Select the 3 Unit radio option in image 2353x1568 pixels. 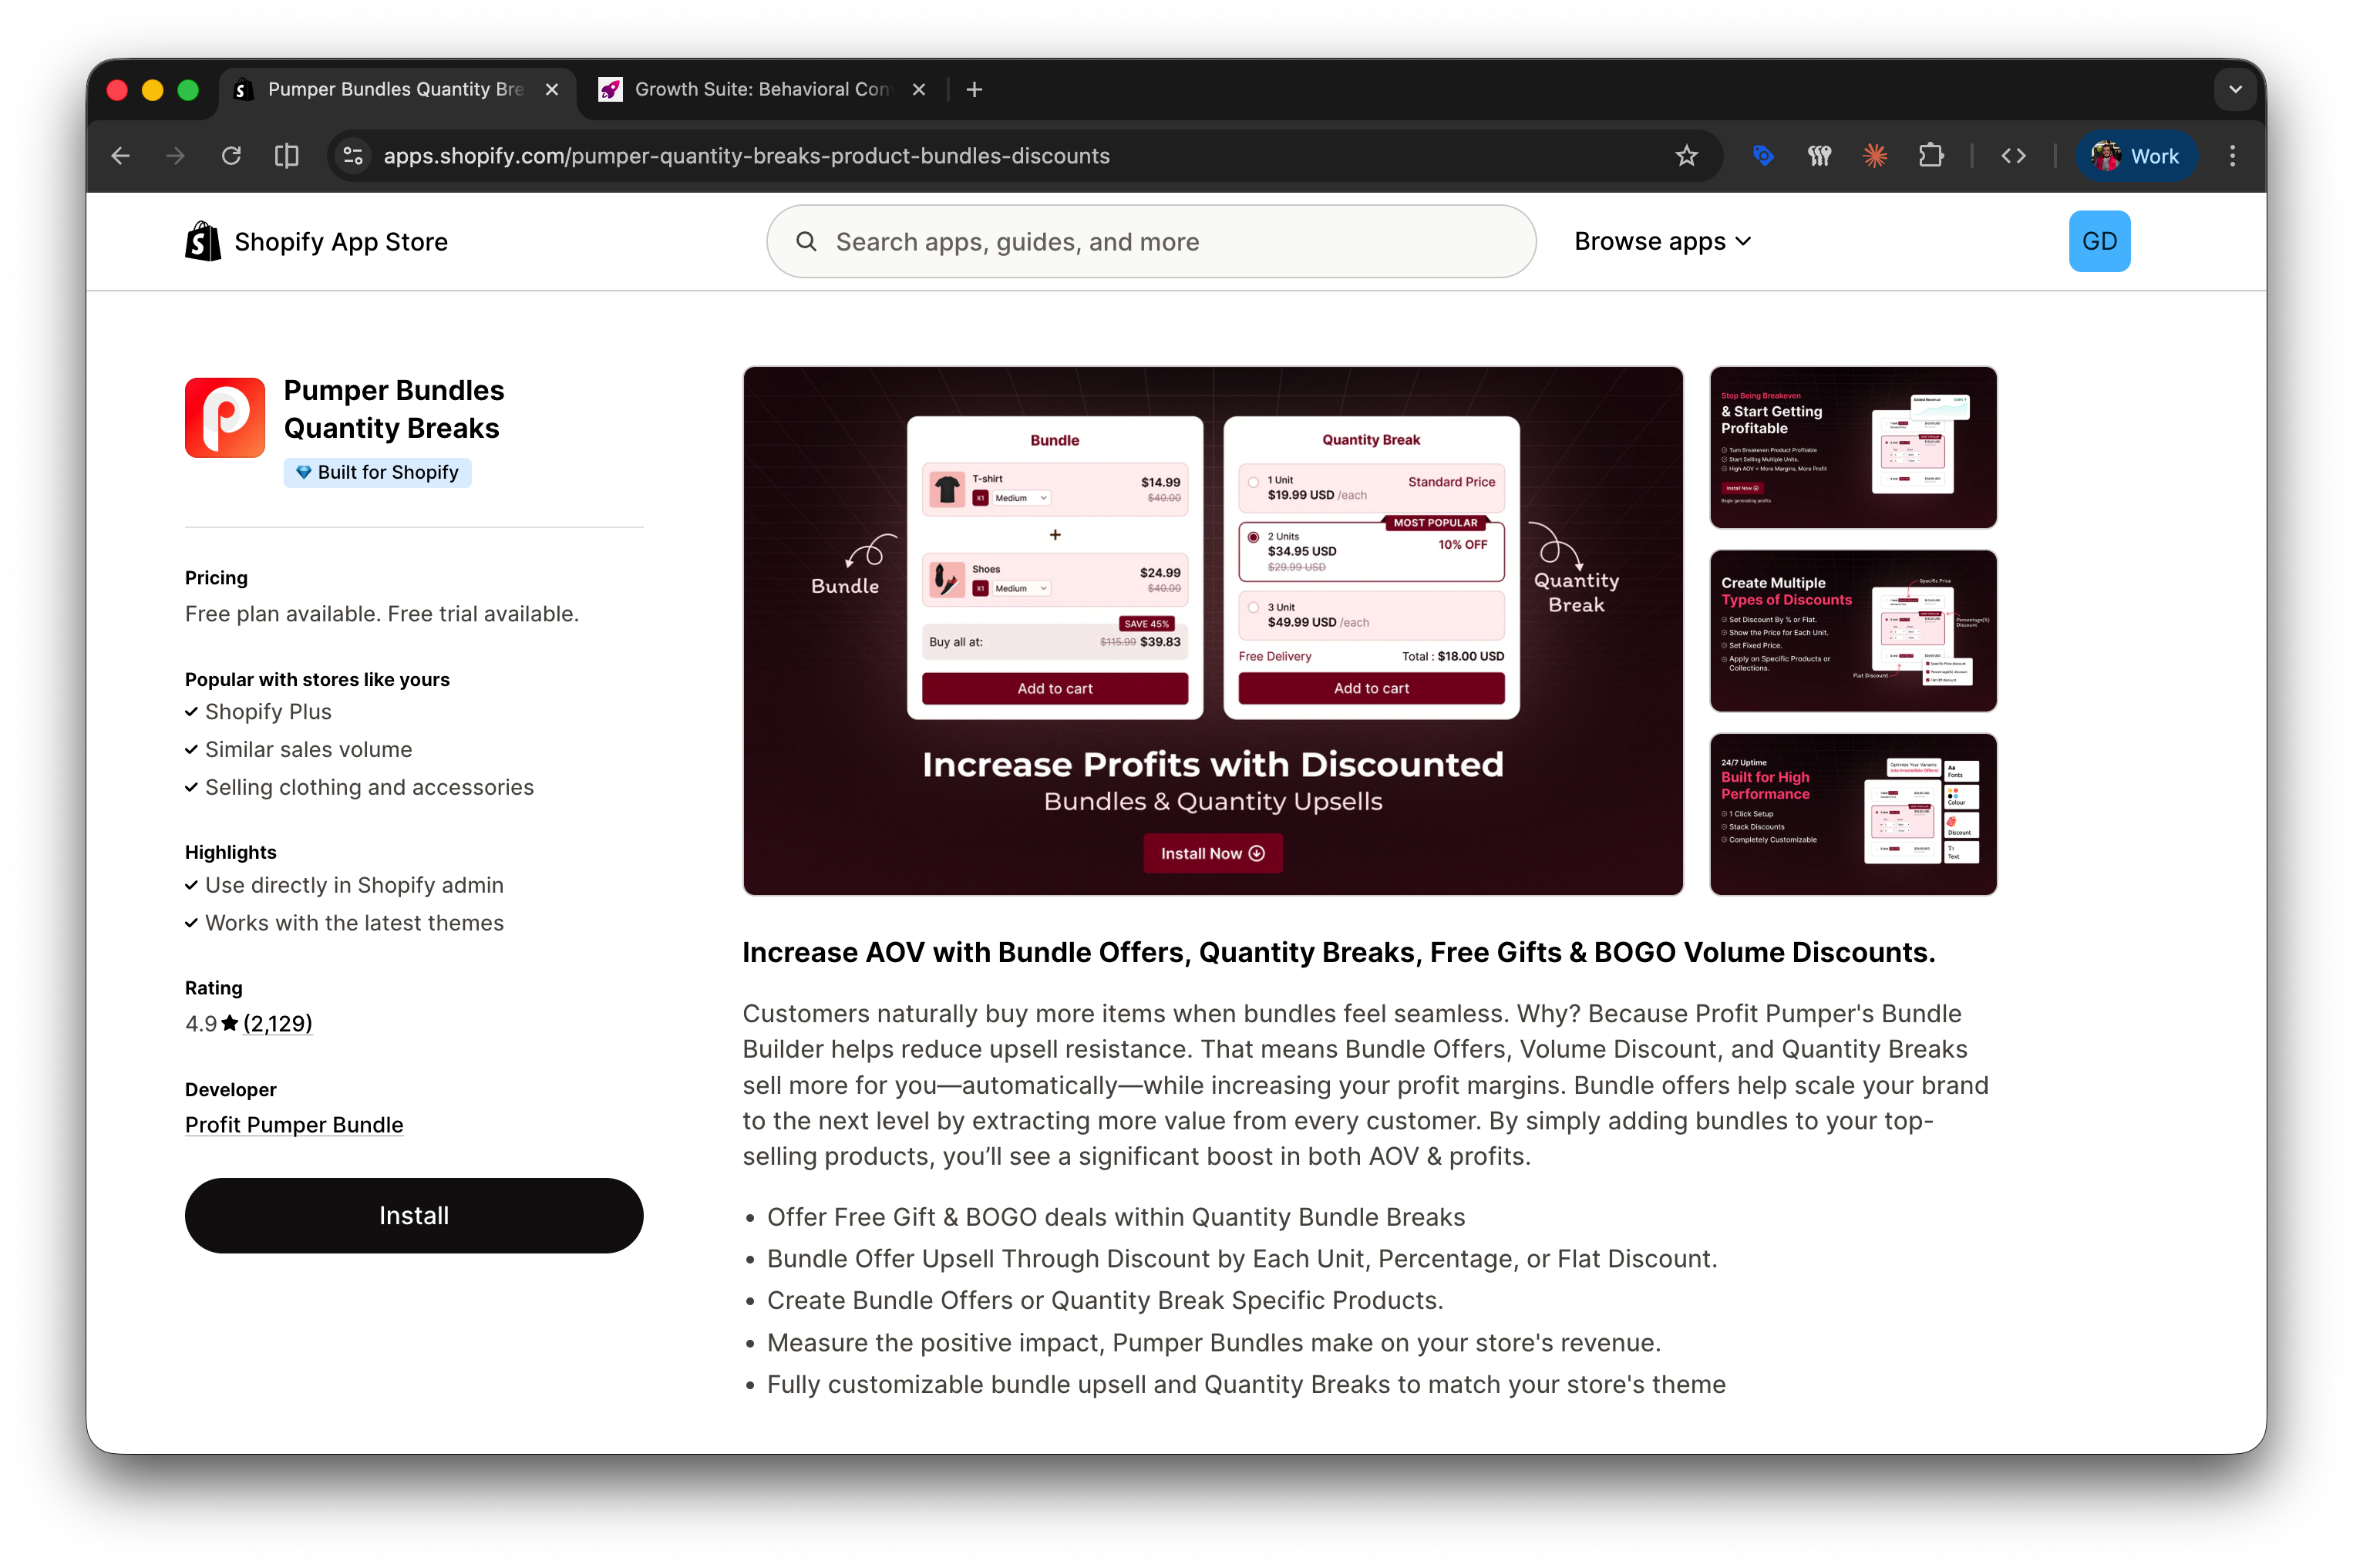[x=1253, y=608]
